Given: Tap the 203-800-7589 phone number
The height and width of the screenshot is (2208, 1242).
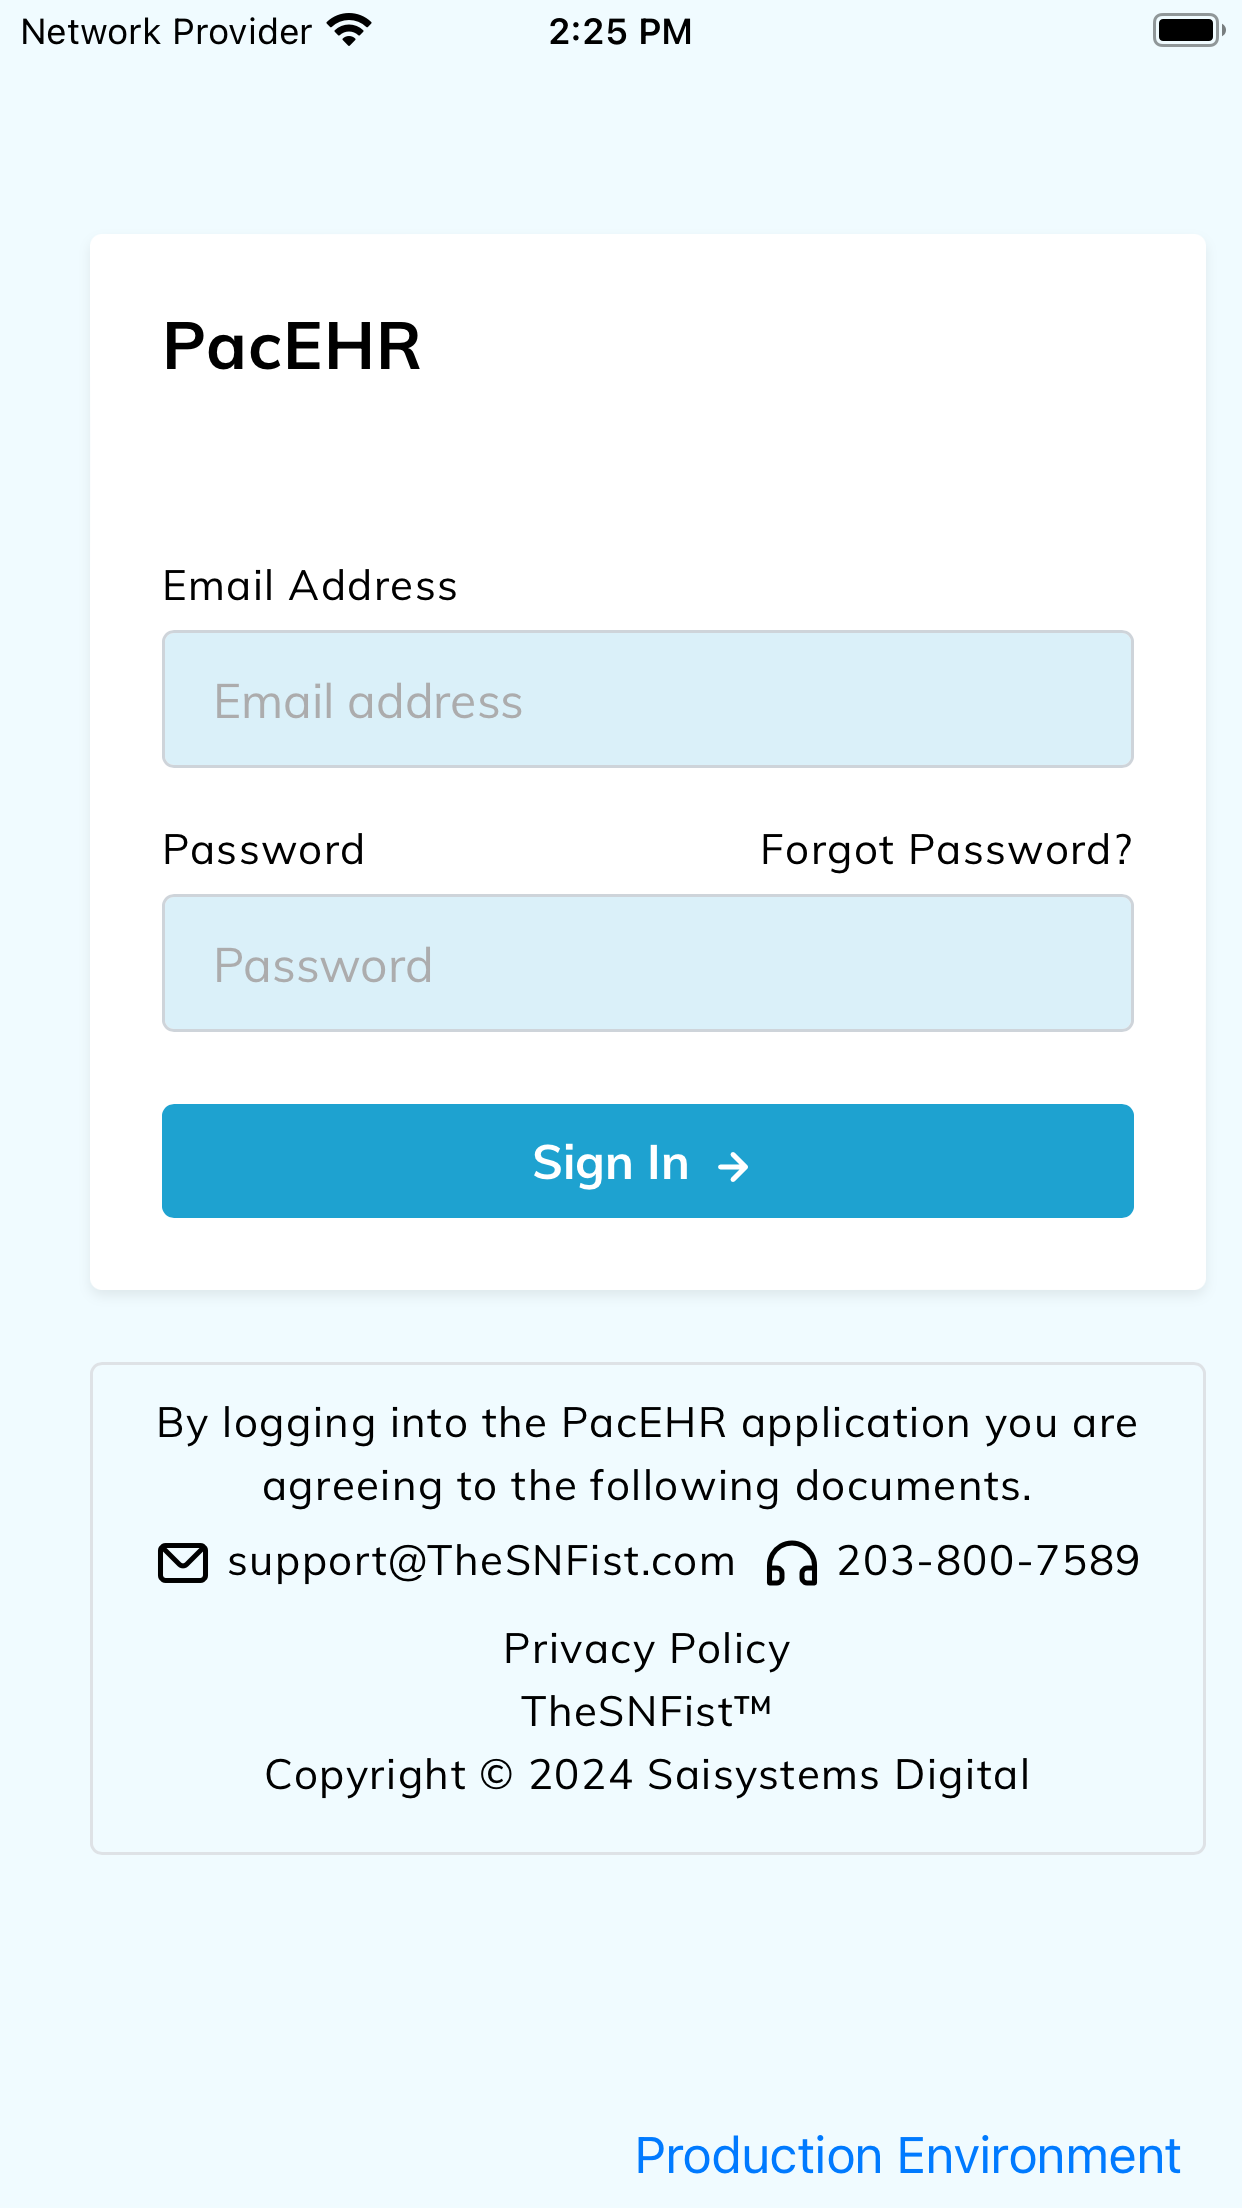Looking at the screenshot, I should [988, 1561].
